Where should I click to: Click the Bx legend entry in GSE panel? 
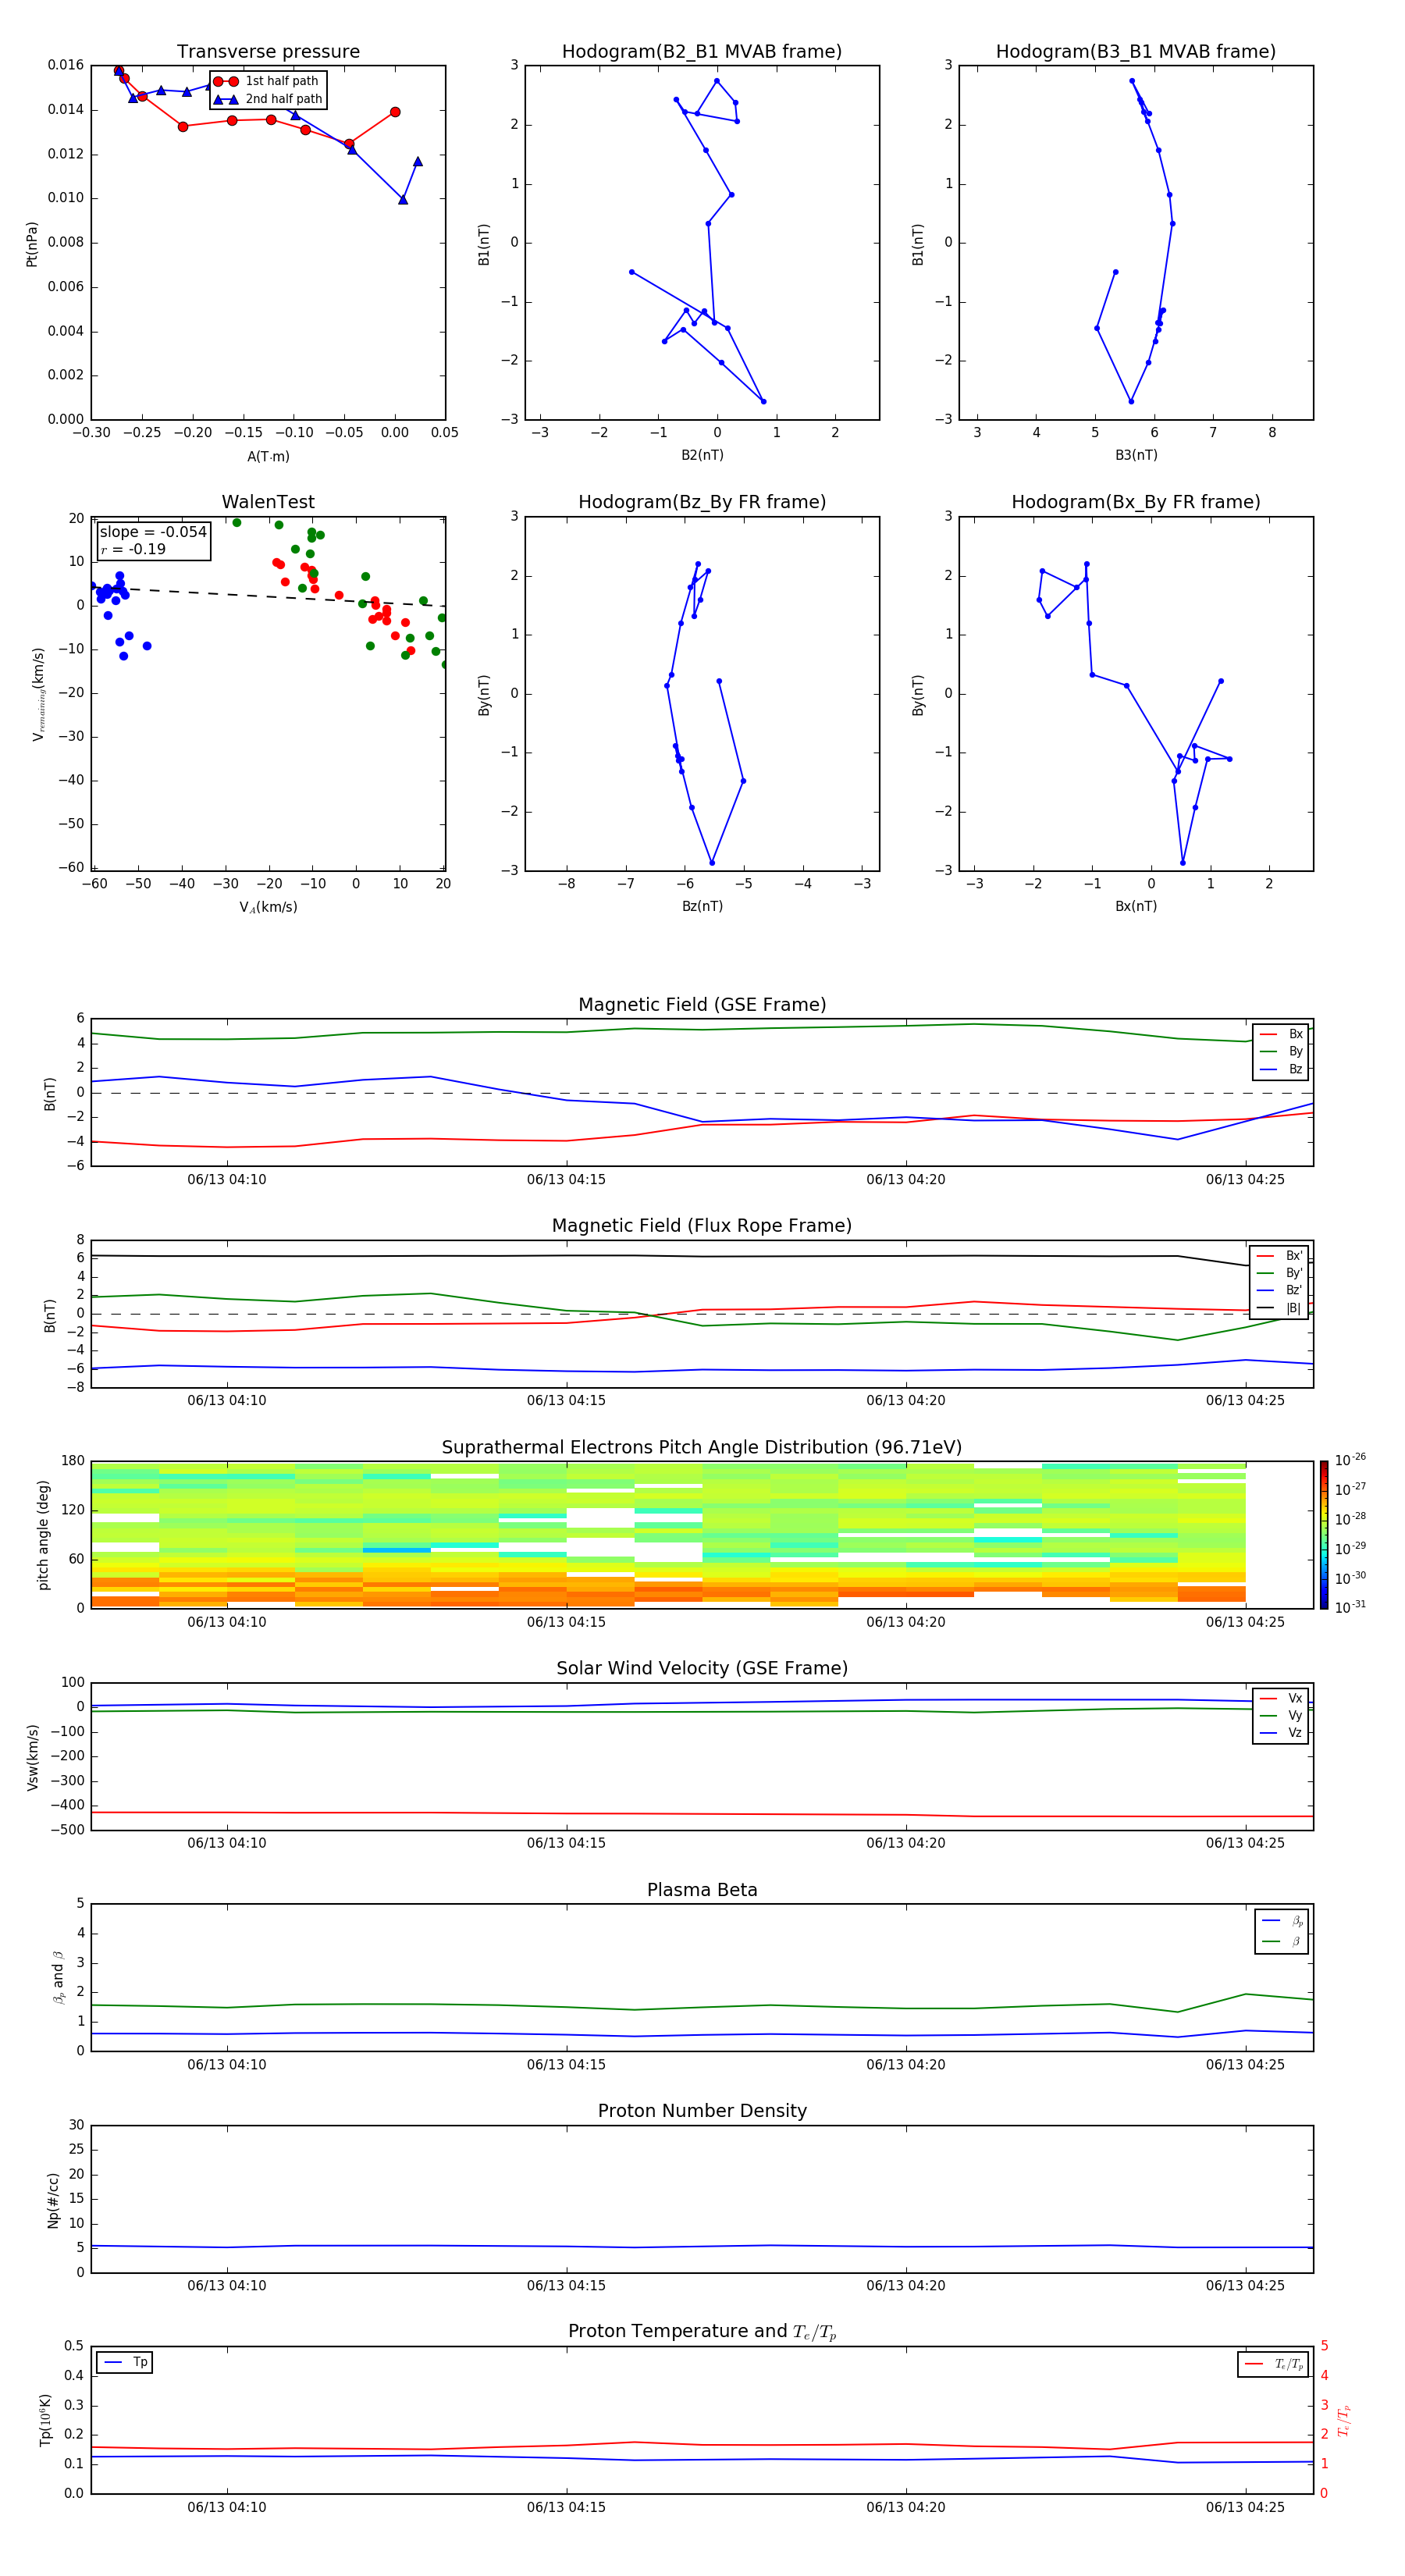1281,1034
